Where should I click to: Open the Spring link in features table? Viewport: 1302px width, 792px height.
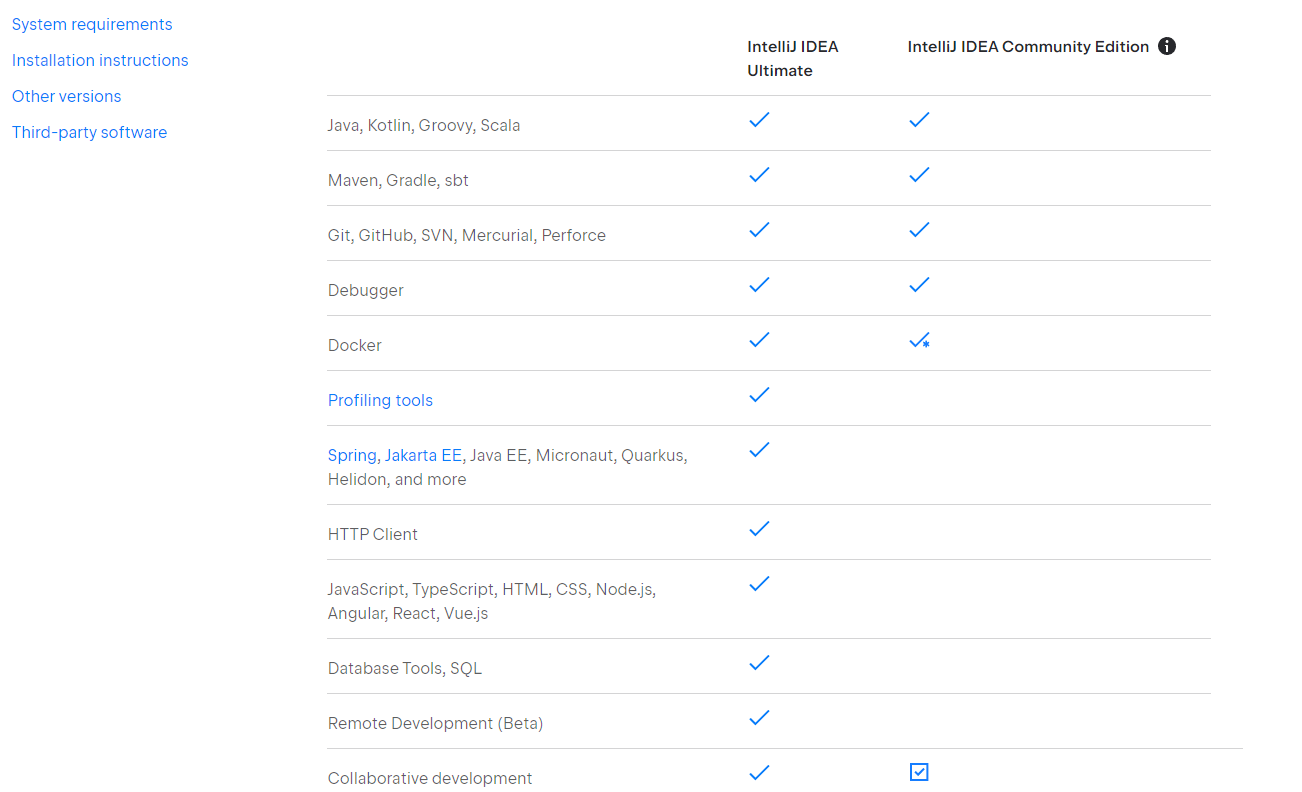(352, 455)
